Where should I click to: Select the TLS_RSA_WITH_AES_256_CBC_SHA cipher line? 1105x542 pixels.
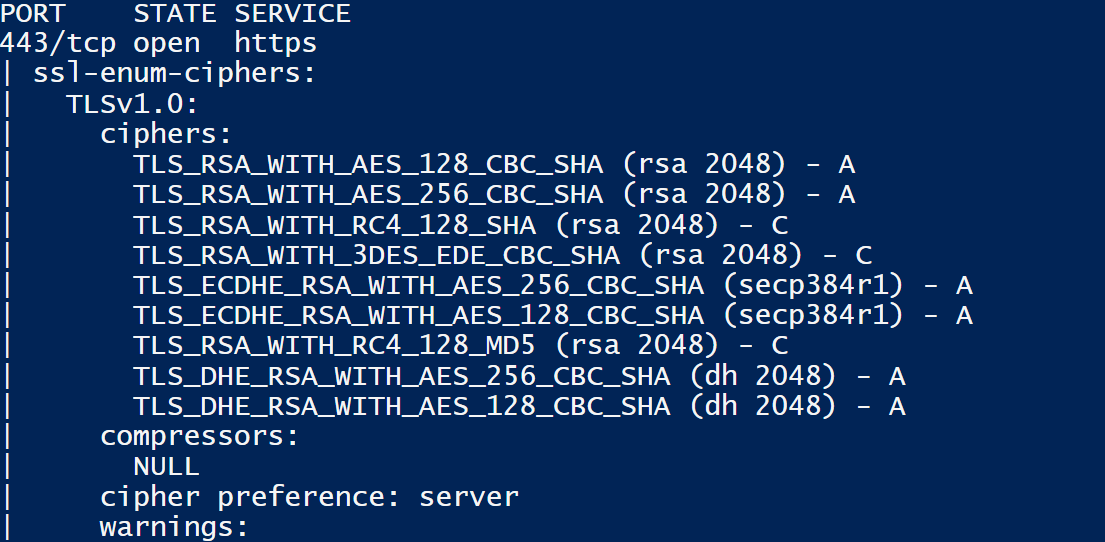coord(368,194)
